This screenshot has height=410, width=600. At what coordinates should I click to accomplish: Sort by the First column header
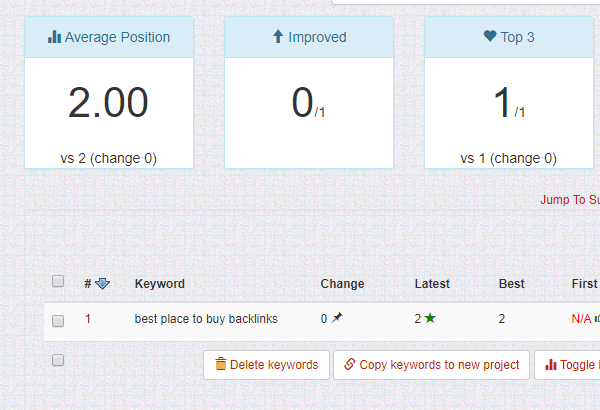pyautogui.click(x=584, y=284)
